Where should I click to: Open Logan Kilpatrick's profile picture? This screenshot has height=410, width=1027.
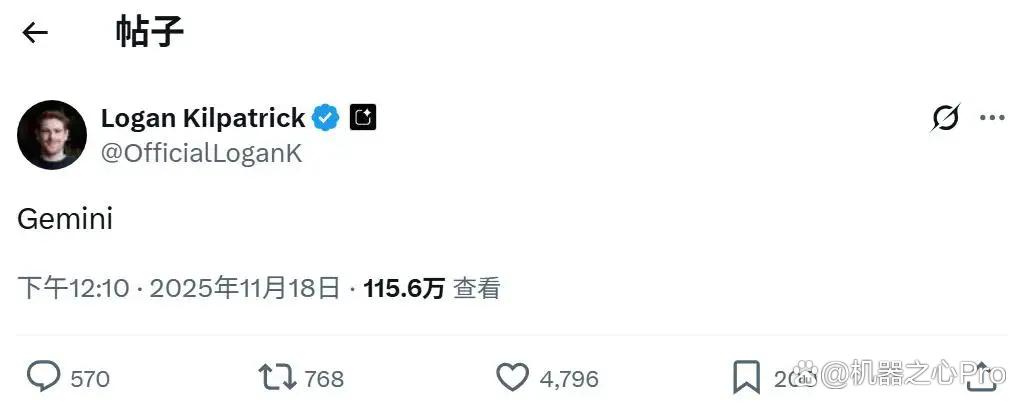point(52,135)
